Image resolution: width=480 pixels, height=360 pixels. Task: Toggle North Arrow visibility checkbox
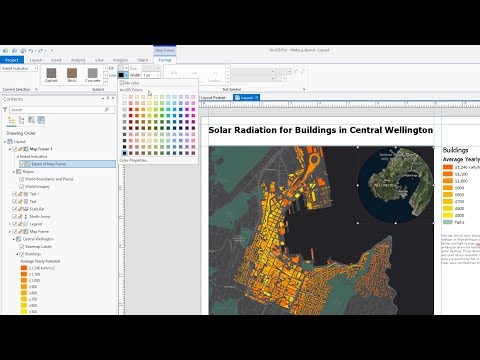point(15,217)
